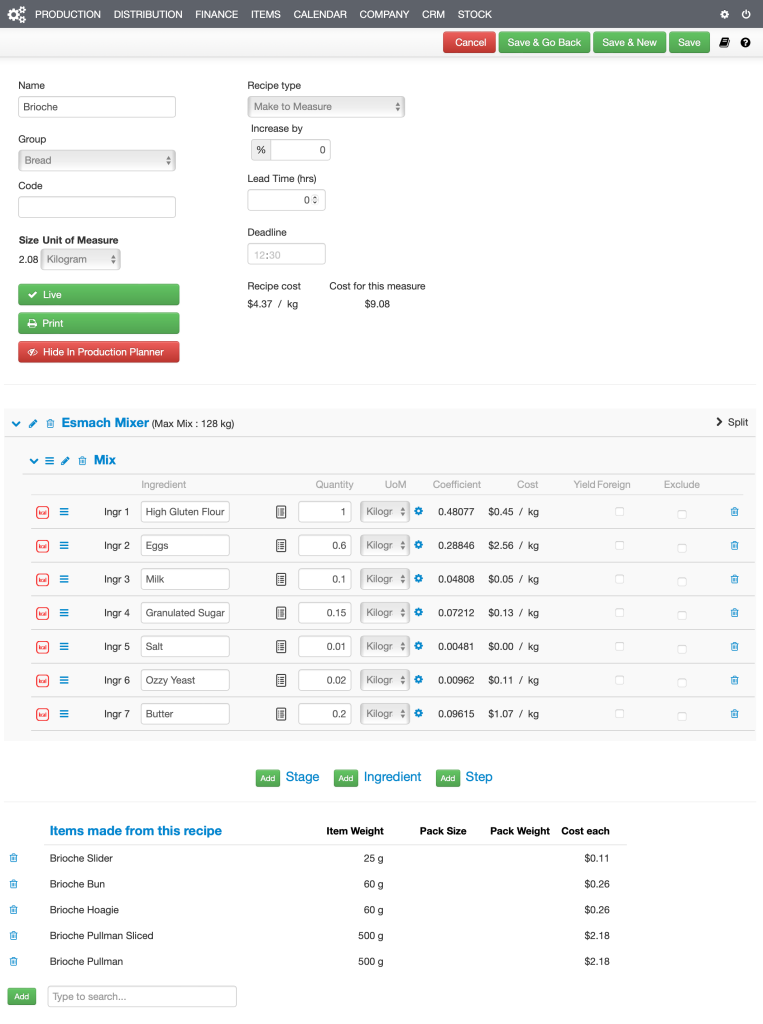Click the power logout icon
Image resolution: width=763 pixels, height=1024 pixels.
tap(746, 14)
